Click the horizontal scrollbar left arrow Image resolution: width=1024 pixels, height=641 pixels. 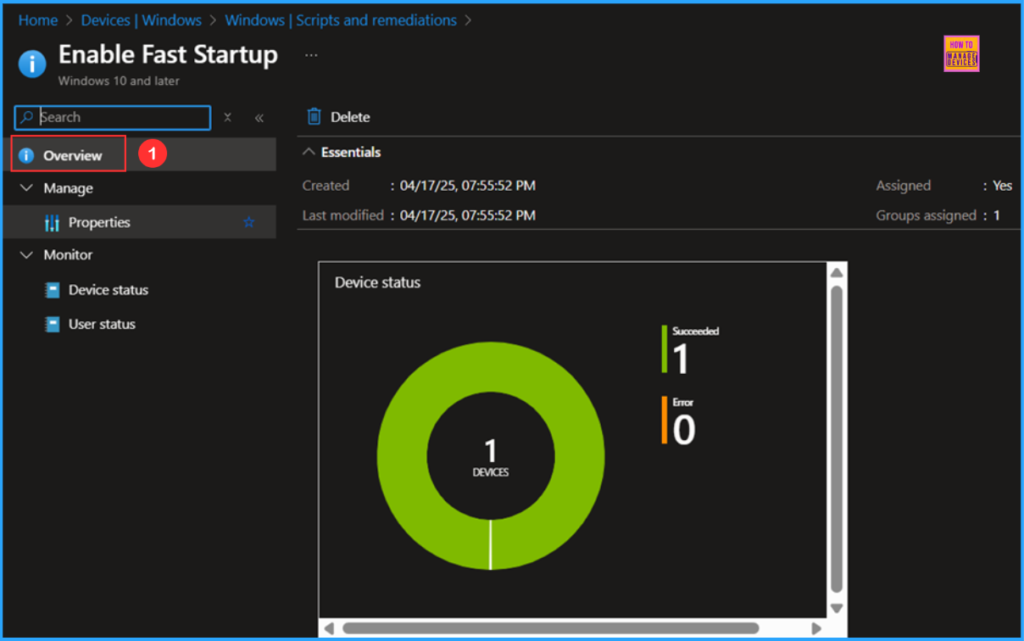(x=329, y=629)
